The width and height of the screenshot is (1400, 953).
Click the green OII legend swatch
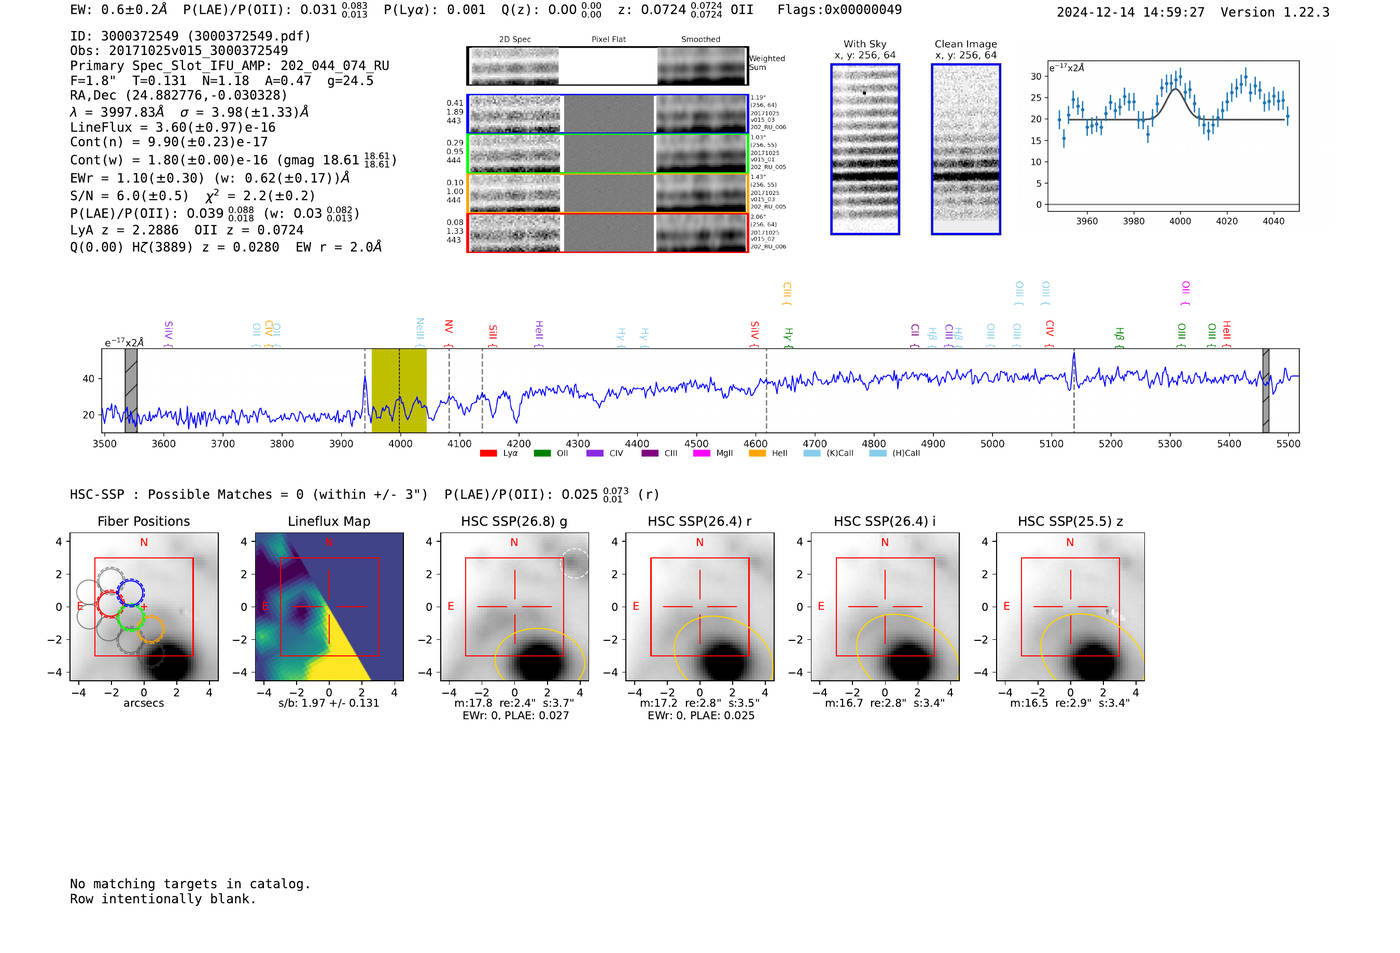(x=542, y=453)
